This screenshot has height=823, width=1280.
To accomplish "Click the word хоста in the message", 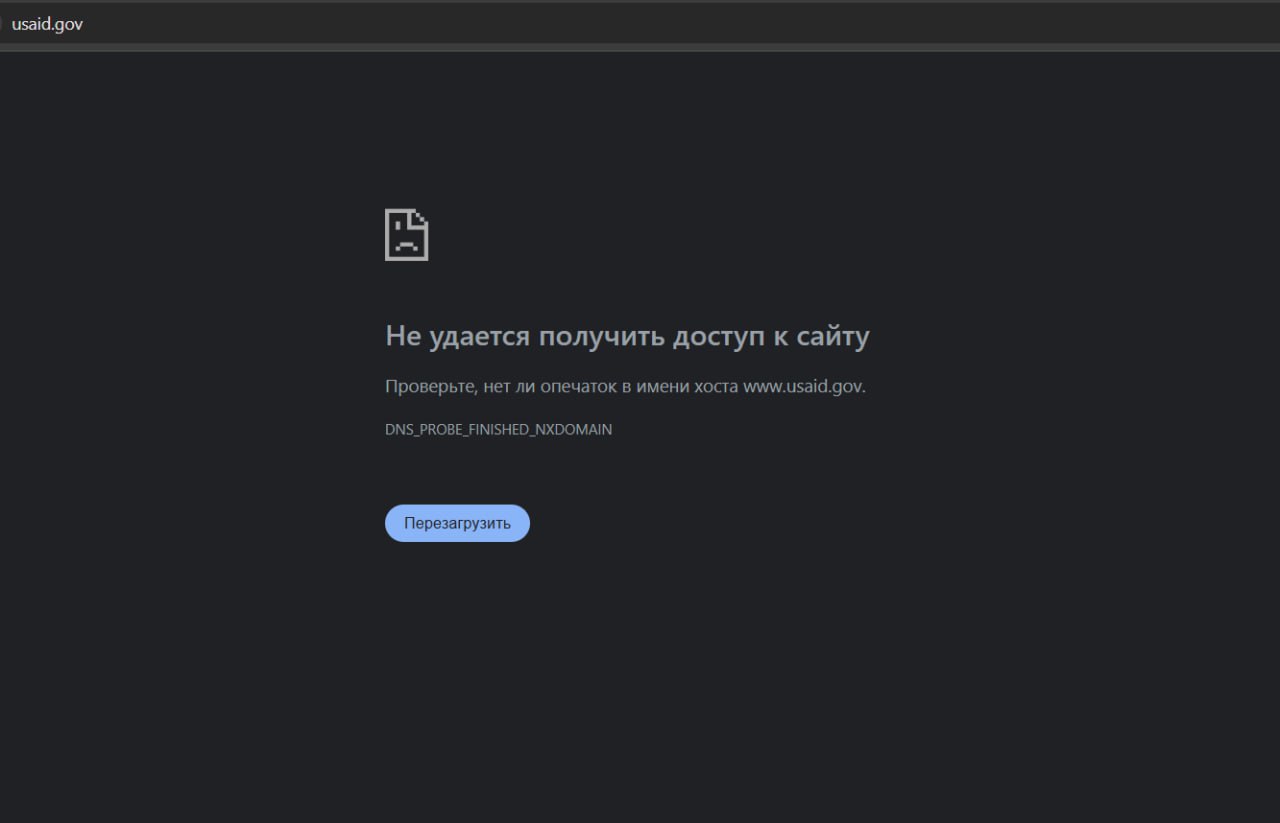I will (715, 387).
